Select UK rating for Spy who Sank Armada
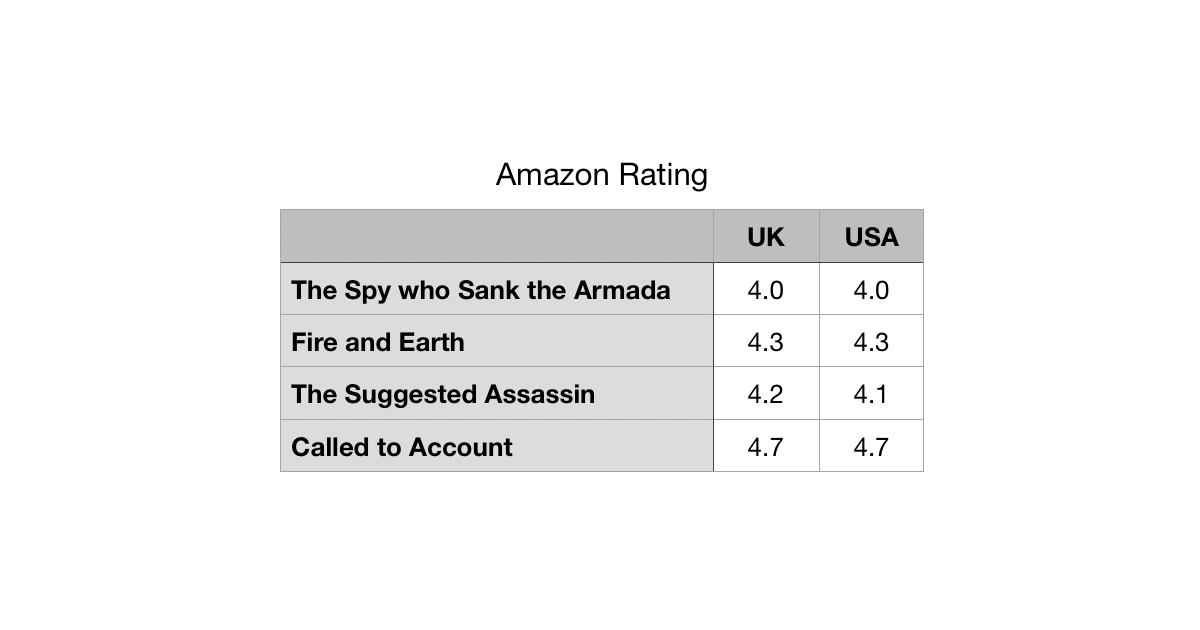Viewport: 1200px width, 630px height. tap(766, 290)
